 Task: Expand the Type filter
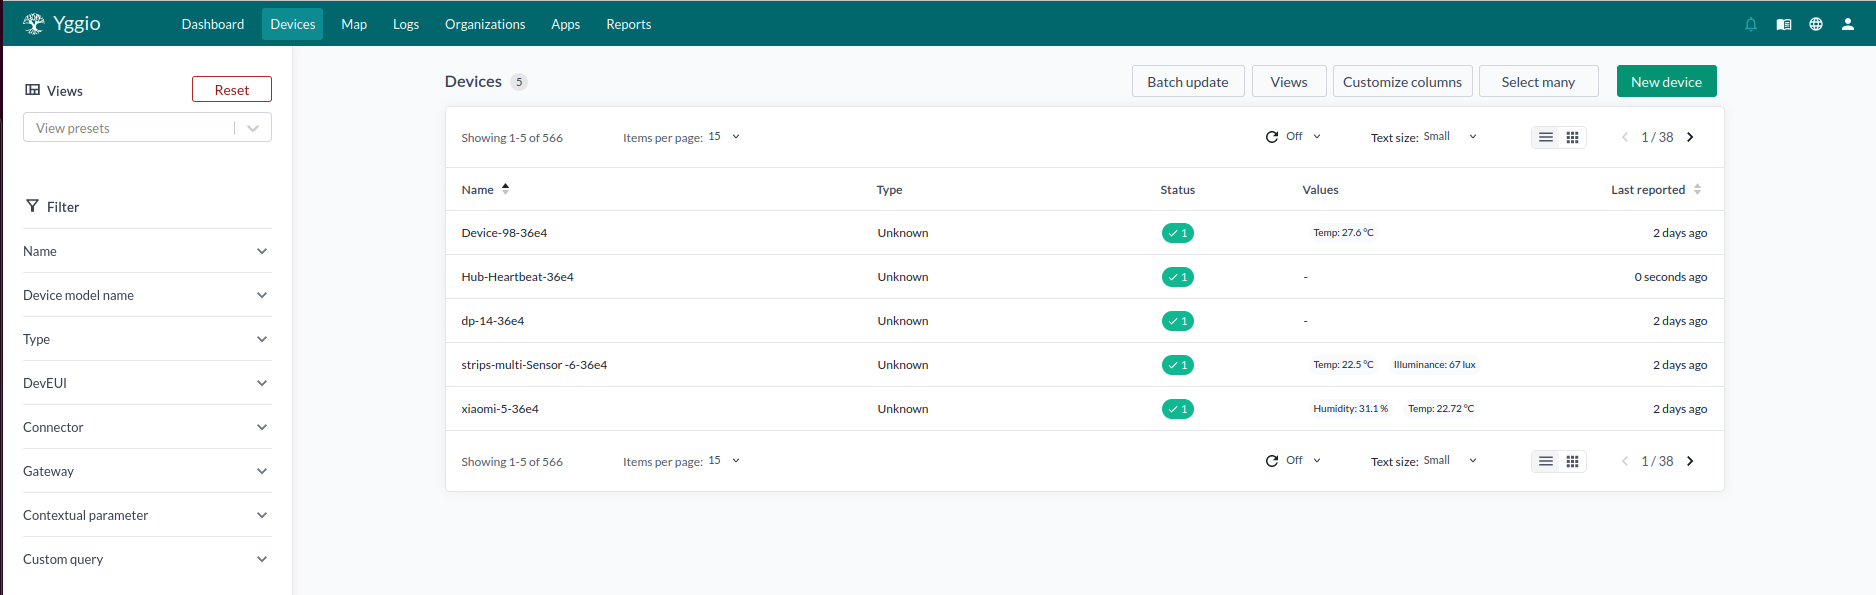pos(147,339)
